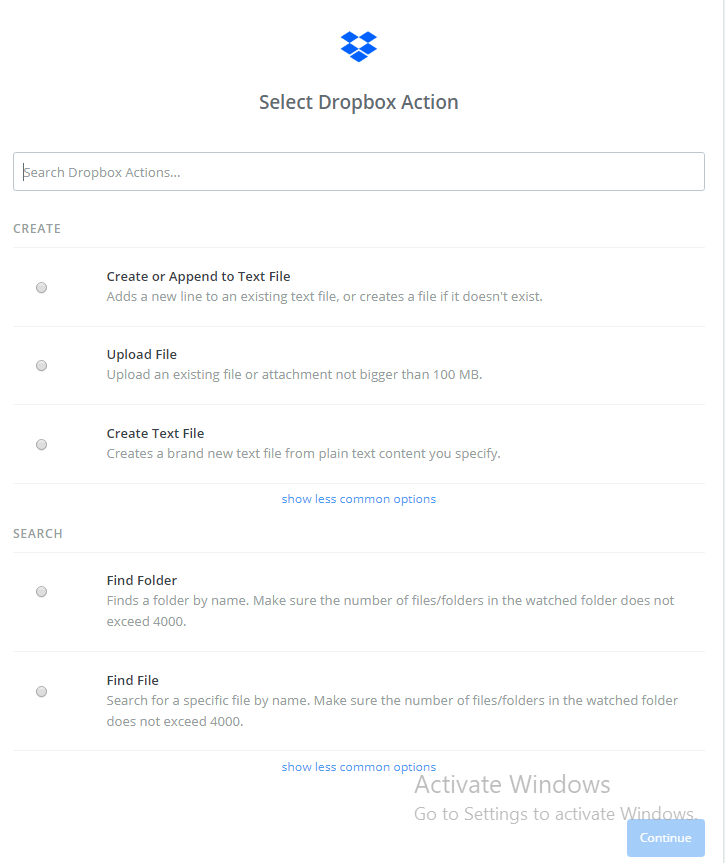Click the Continue button
The image size is (725, 863).
click(x=666, y=838)
